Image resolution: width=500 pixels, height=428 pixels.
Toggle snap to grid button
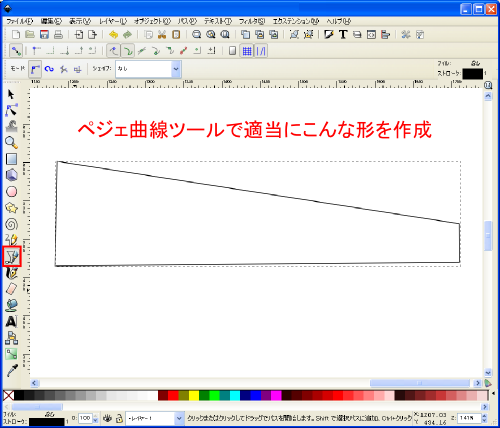pos(247,51)
